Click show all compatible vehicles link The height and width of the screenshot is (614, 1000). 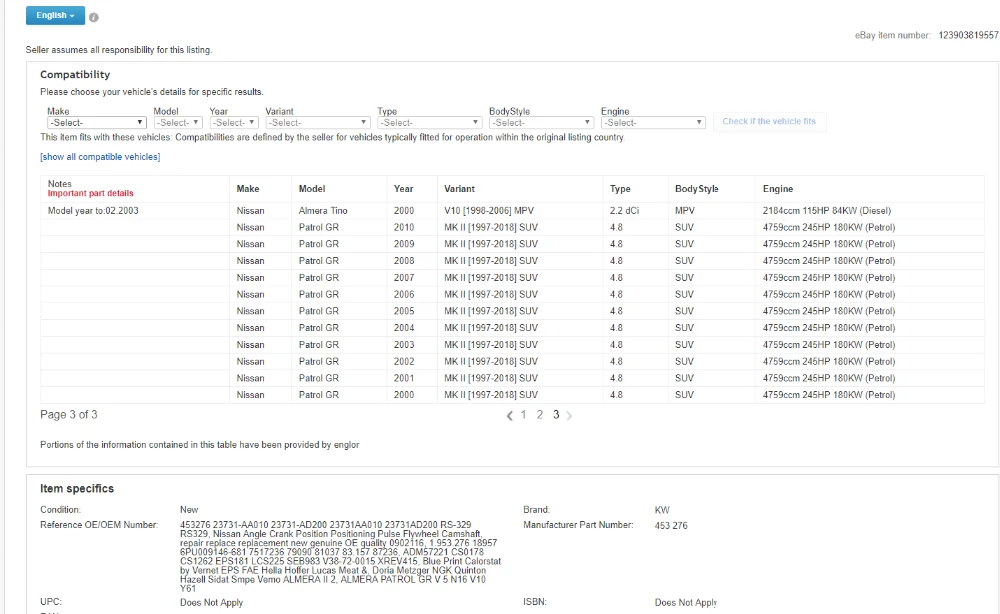[100, 157]
